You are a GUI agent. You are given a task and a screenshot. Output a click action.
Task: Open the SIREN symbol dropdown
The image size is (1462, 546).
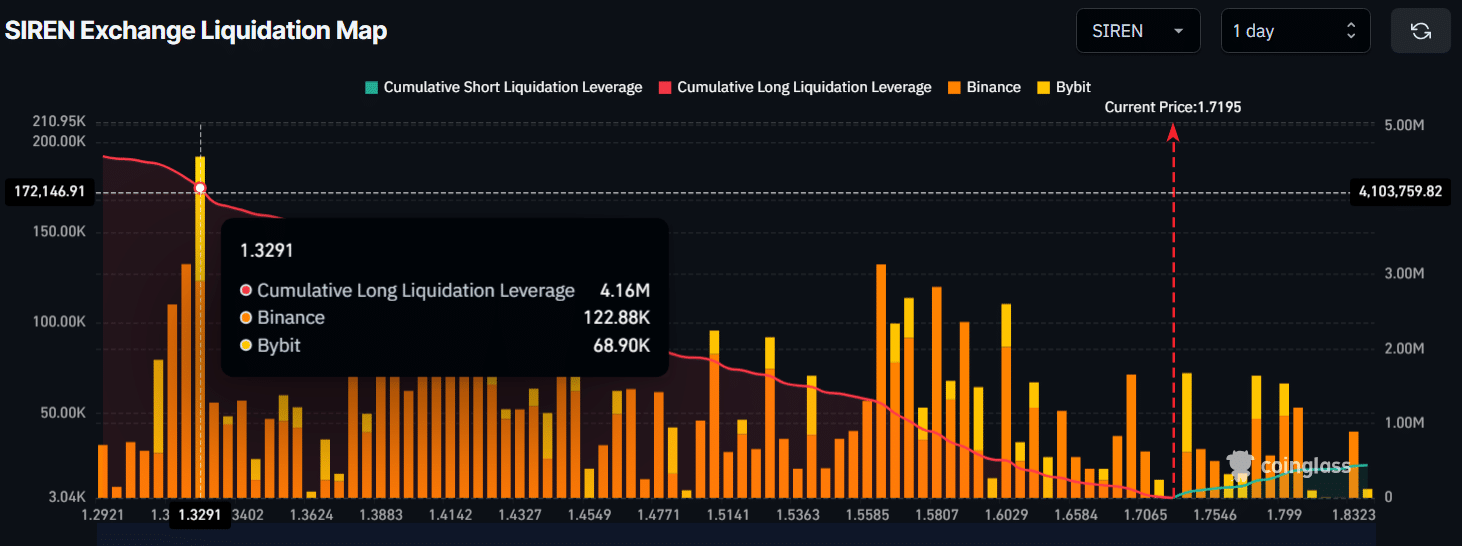tap(1137, 31)
